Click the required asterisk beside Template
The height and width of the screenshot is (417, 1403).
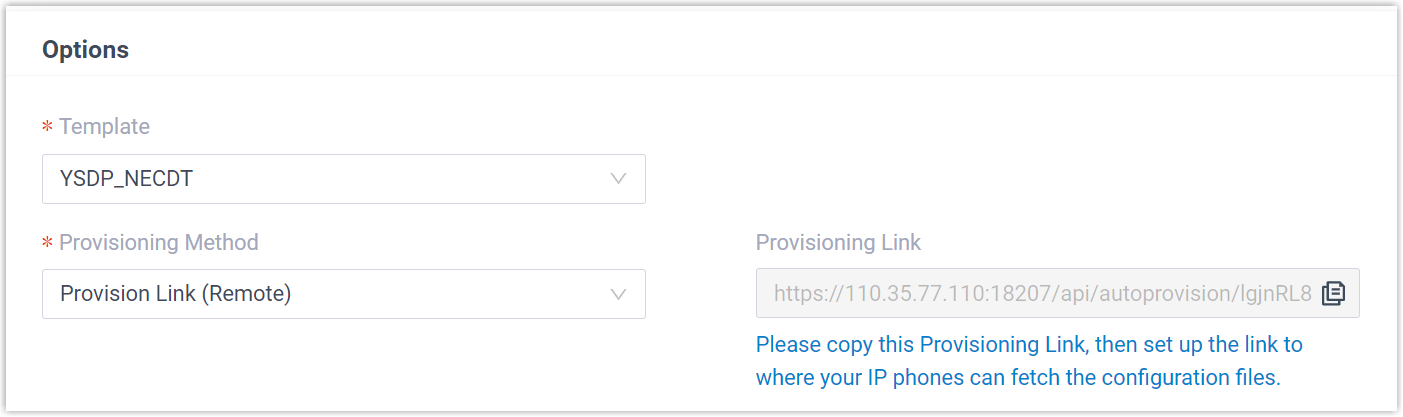[x=47, y=128]
